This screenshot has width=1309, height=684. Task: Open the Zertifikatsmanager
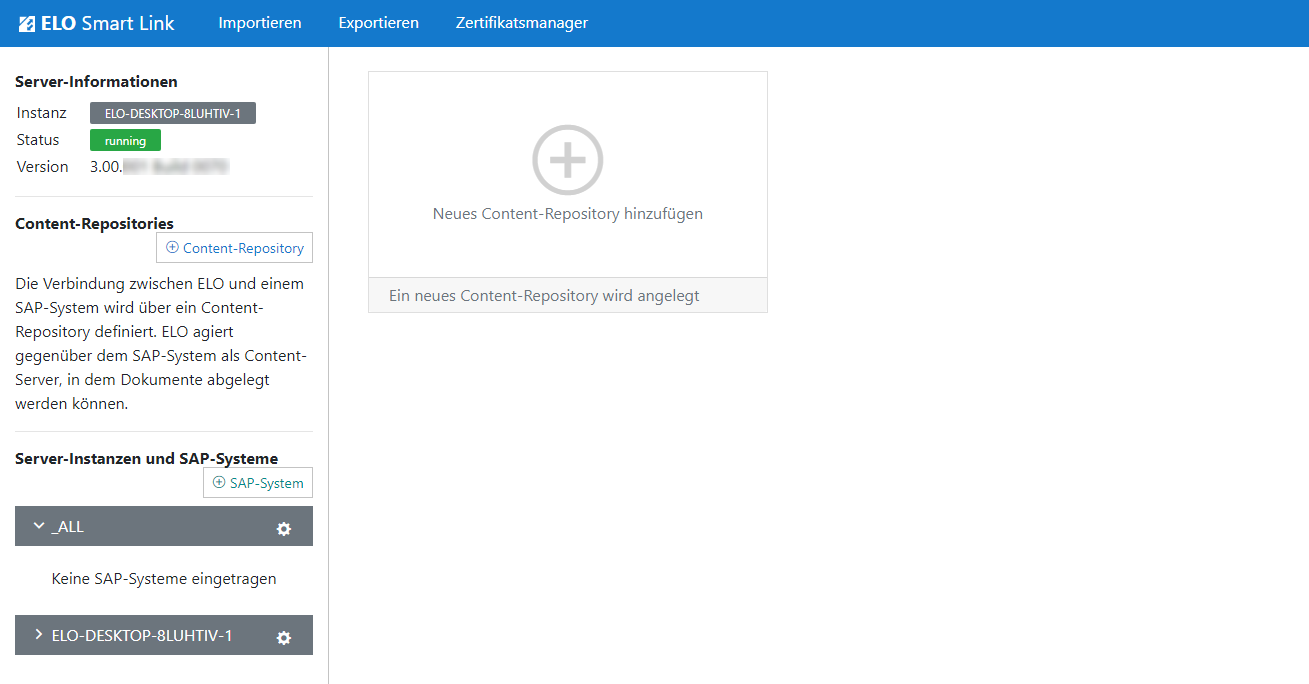coord(521,23)
